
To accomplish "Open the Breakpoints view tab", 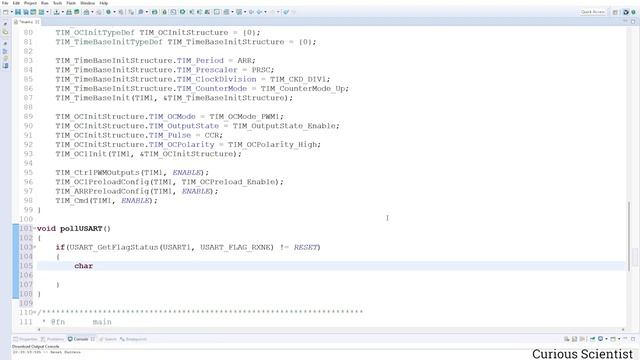I will click(133, 339).
